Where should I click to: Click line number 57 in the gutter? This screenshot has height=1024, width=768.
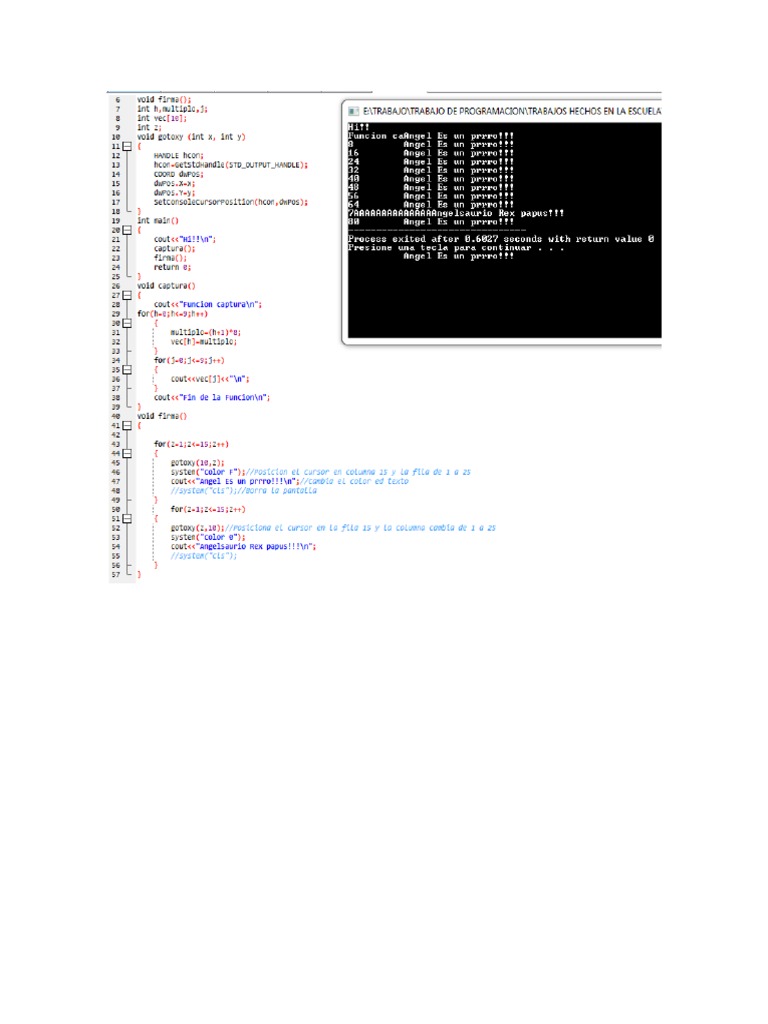point(116,575)
